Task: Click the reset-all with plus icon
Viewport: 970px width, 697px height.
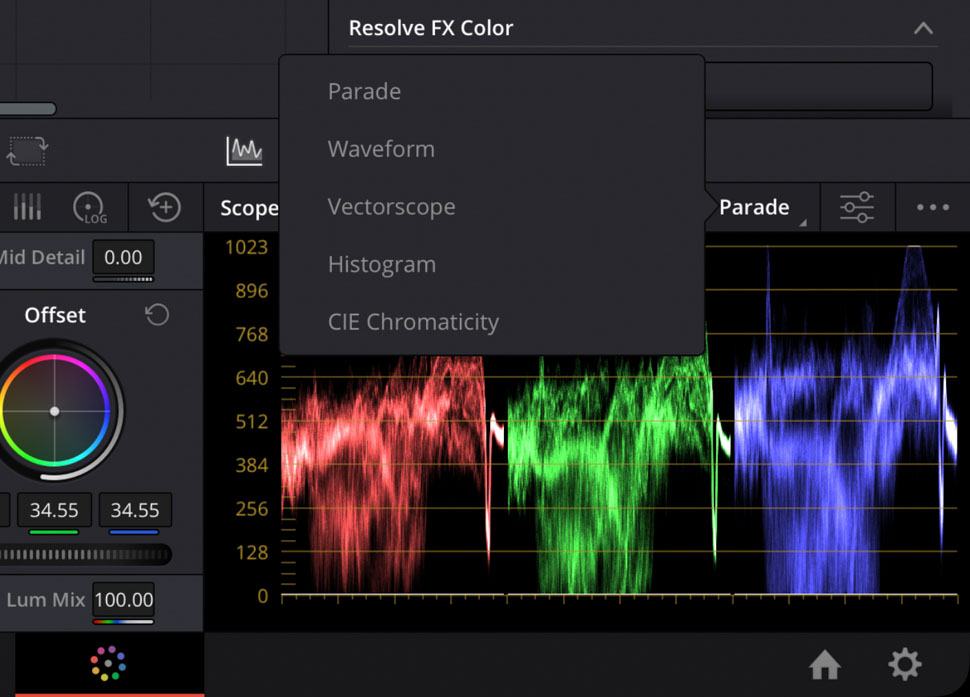Action: [x=165, y=207]
